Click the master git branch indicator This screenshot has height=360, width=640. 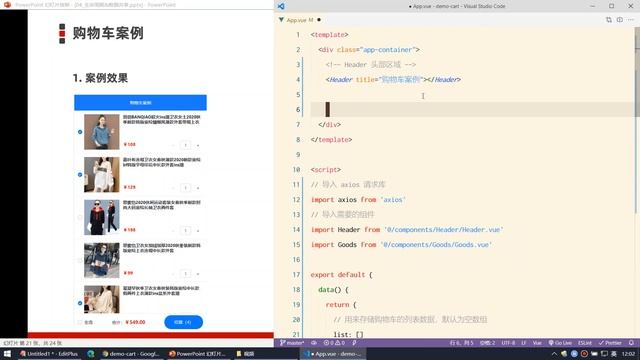coord(292,343)
